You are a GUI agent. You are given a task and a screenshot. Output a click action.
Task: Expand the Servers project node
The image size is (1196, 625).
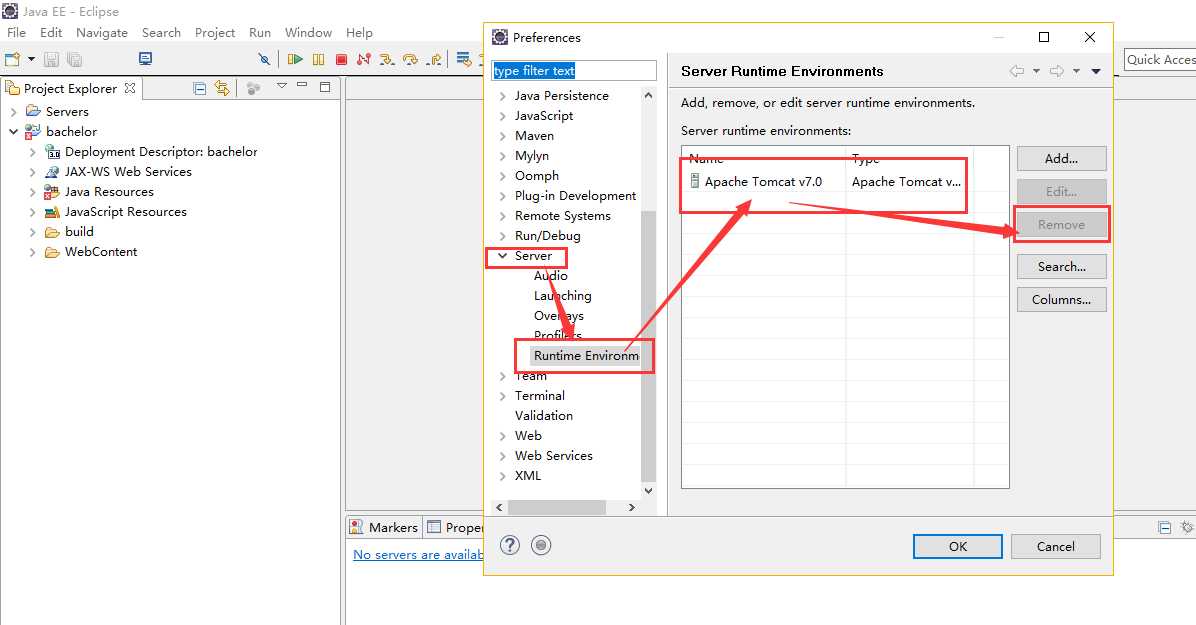coord(13,111)
